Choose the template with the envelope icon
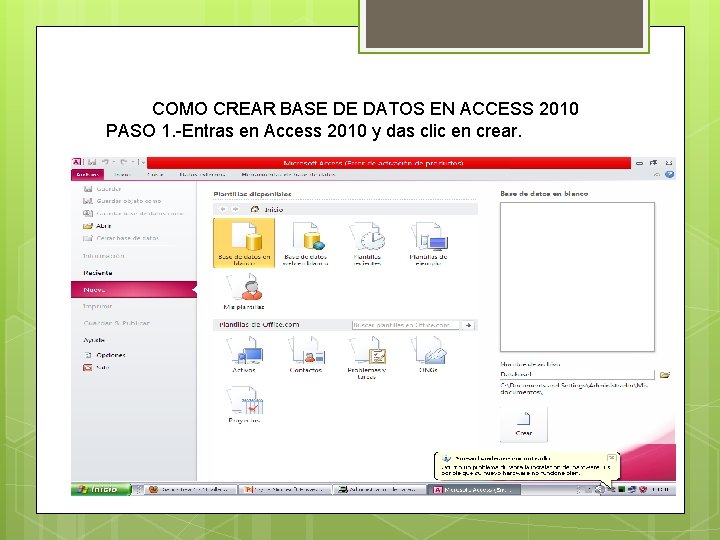720x540 pixels. click(428, 354)
